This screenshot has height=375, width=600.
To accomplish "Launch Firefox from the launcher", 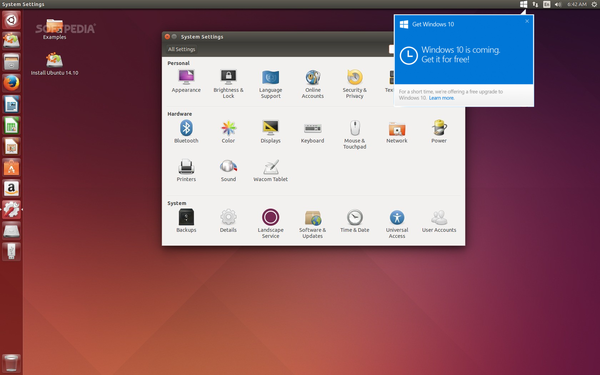I will pos(11,83).
